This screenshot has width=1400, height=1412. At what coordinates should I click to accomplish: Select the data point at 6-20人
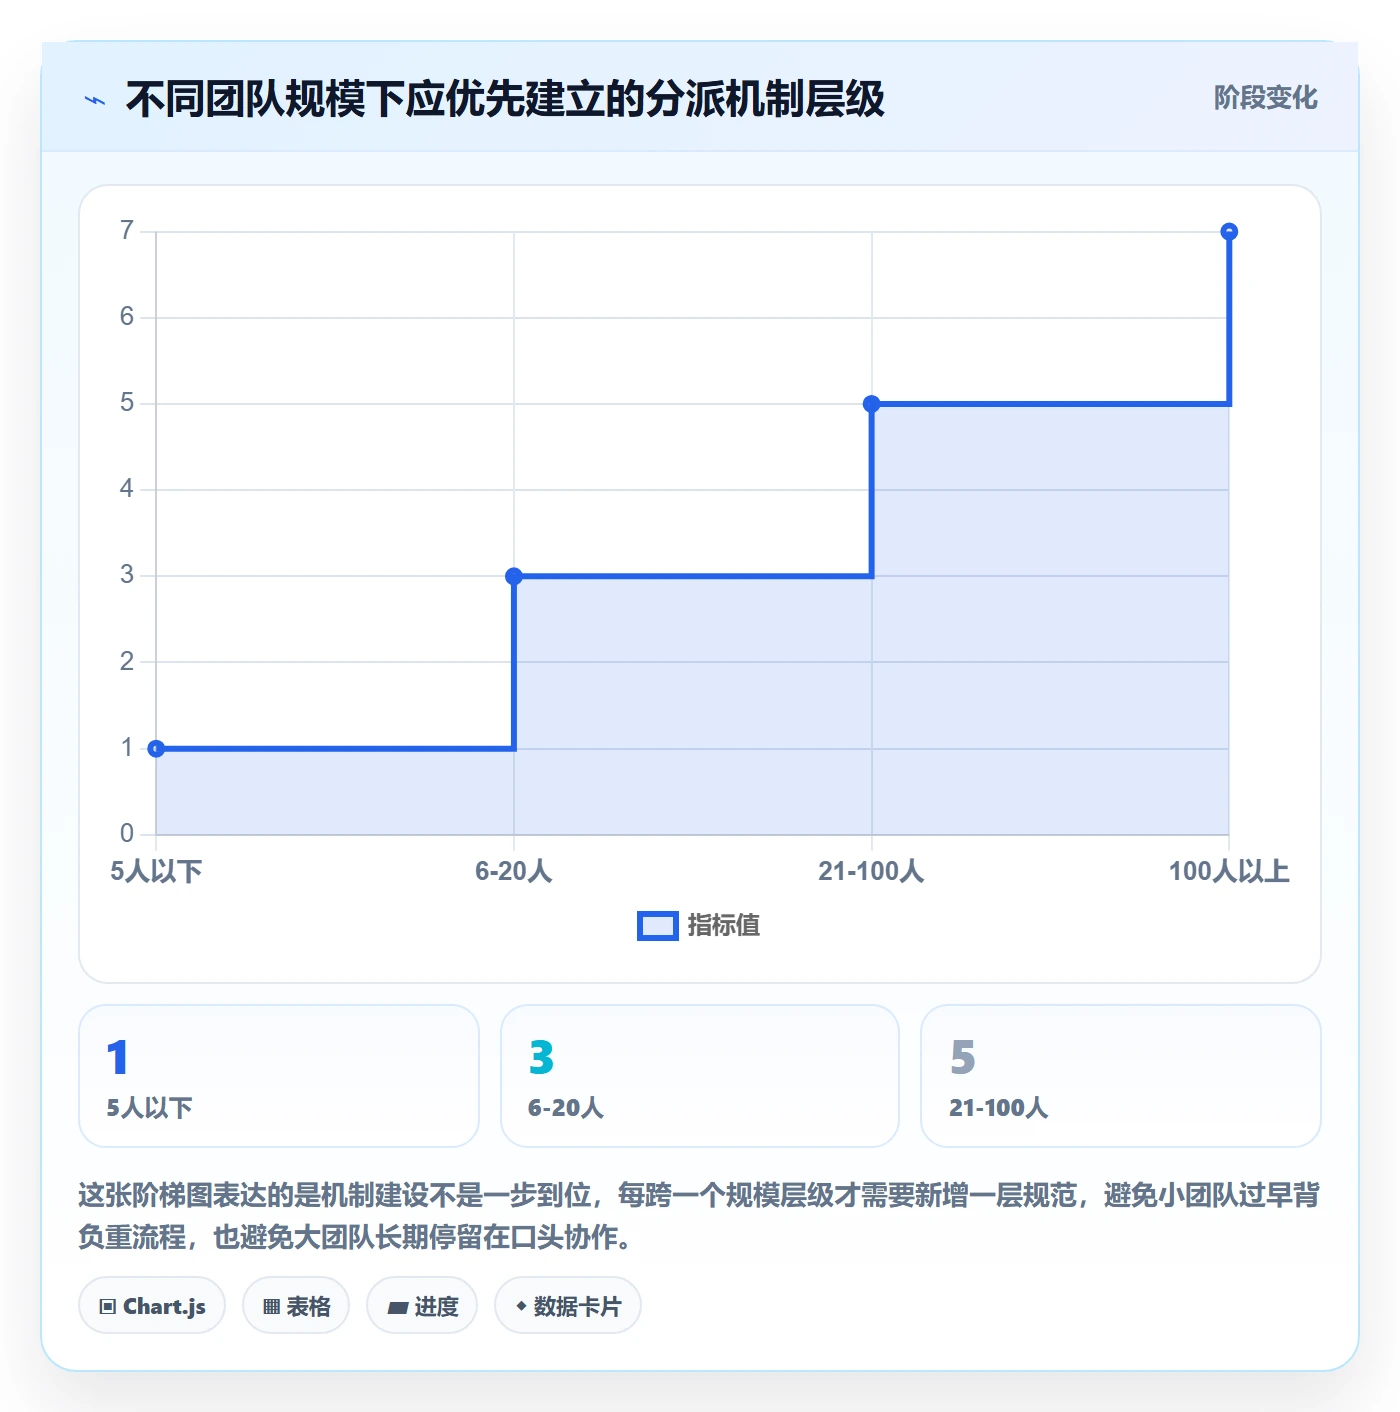[x=514, y=576]
